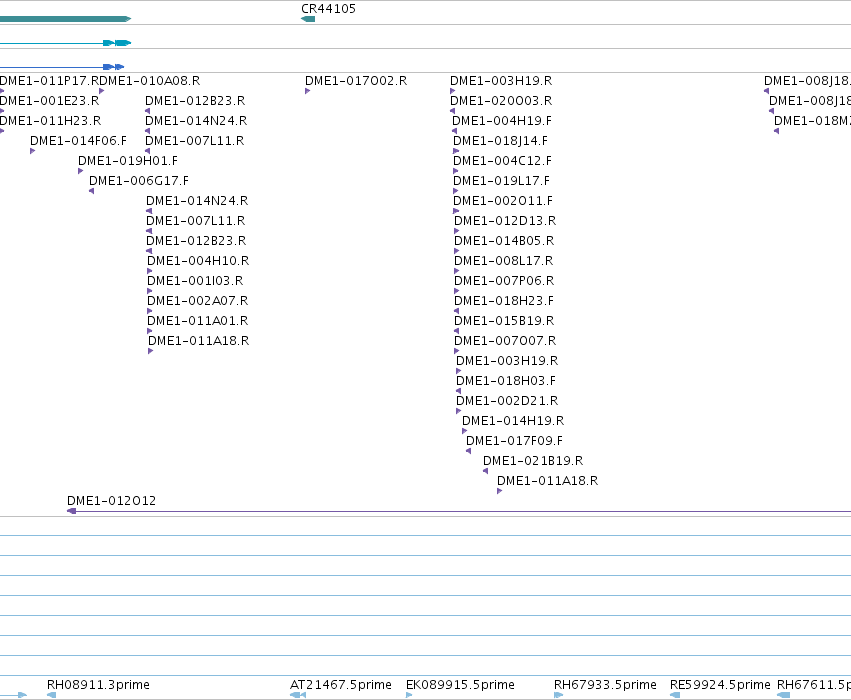The image size is (851, 700).
Task: Select the DME1-018H03.F label
Action: [506, 381]
